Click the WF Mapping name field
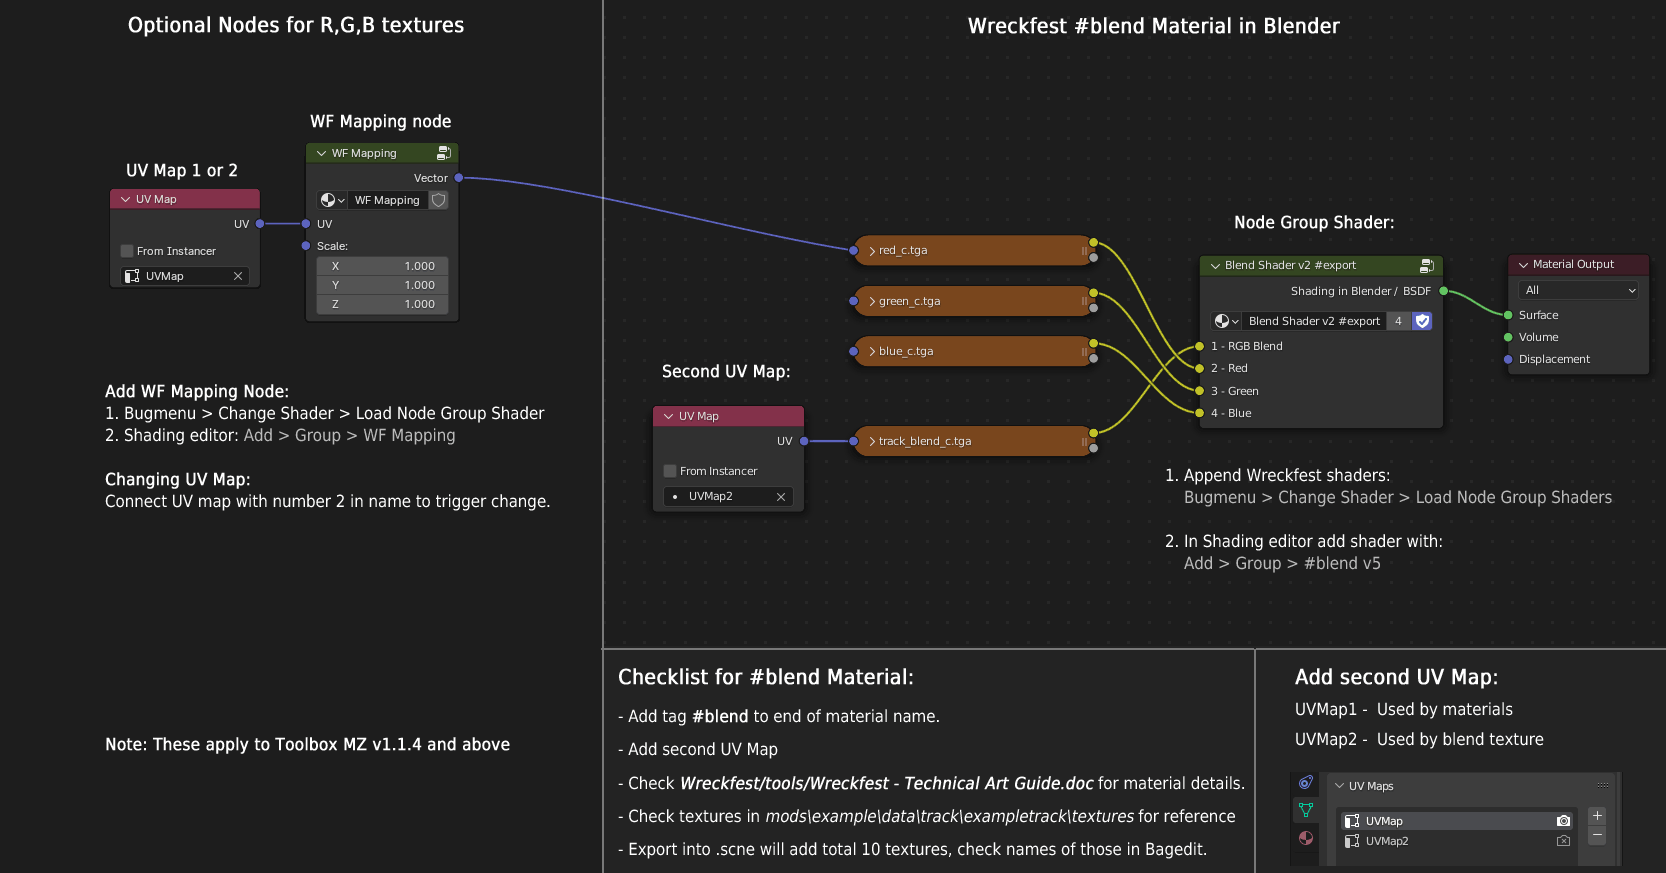The width and height of the screenshot is (1666, 873). [x=388, y=200]
